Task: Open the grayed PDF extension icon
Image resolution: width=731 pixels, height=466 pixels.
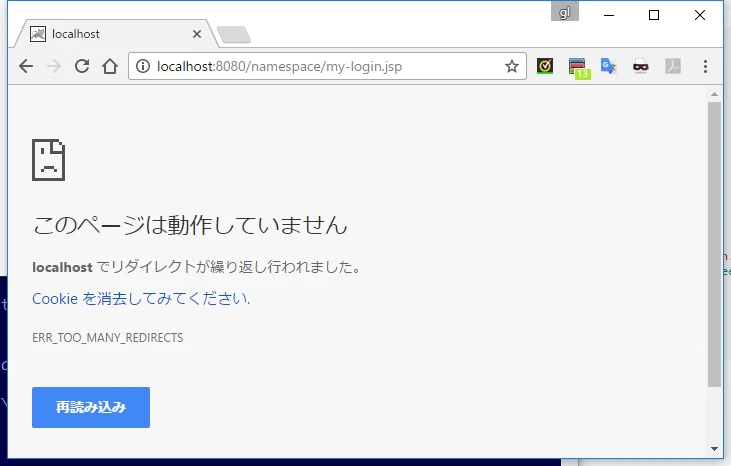Action: pyautogui.click(x=673, y=66)
